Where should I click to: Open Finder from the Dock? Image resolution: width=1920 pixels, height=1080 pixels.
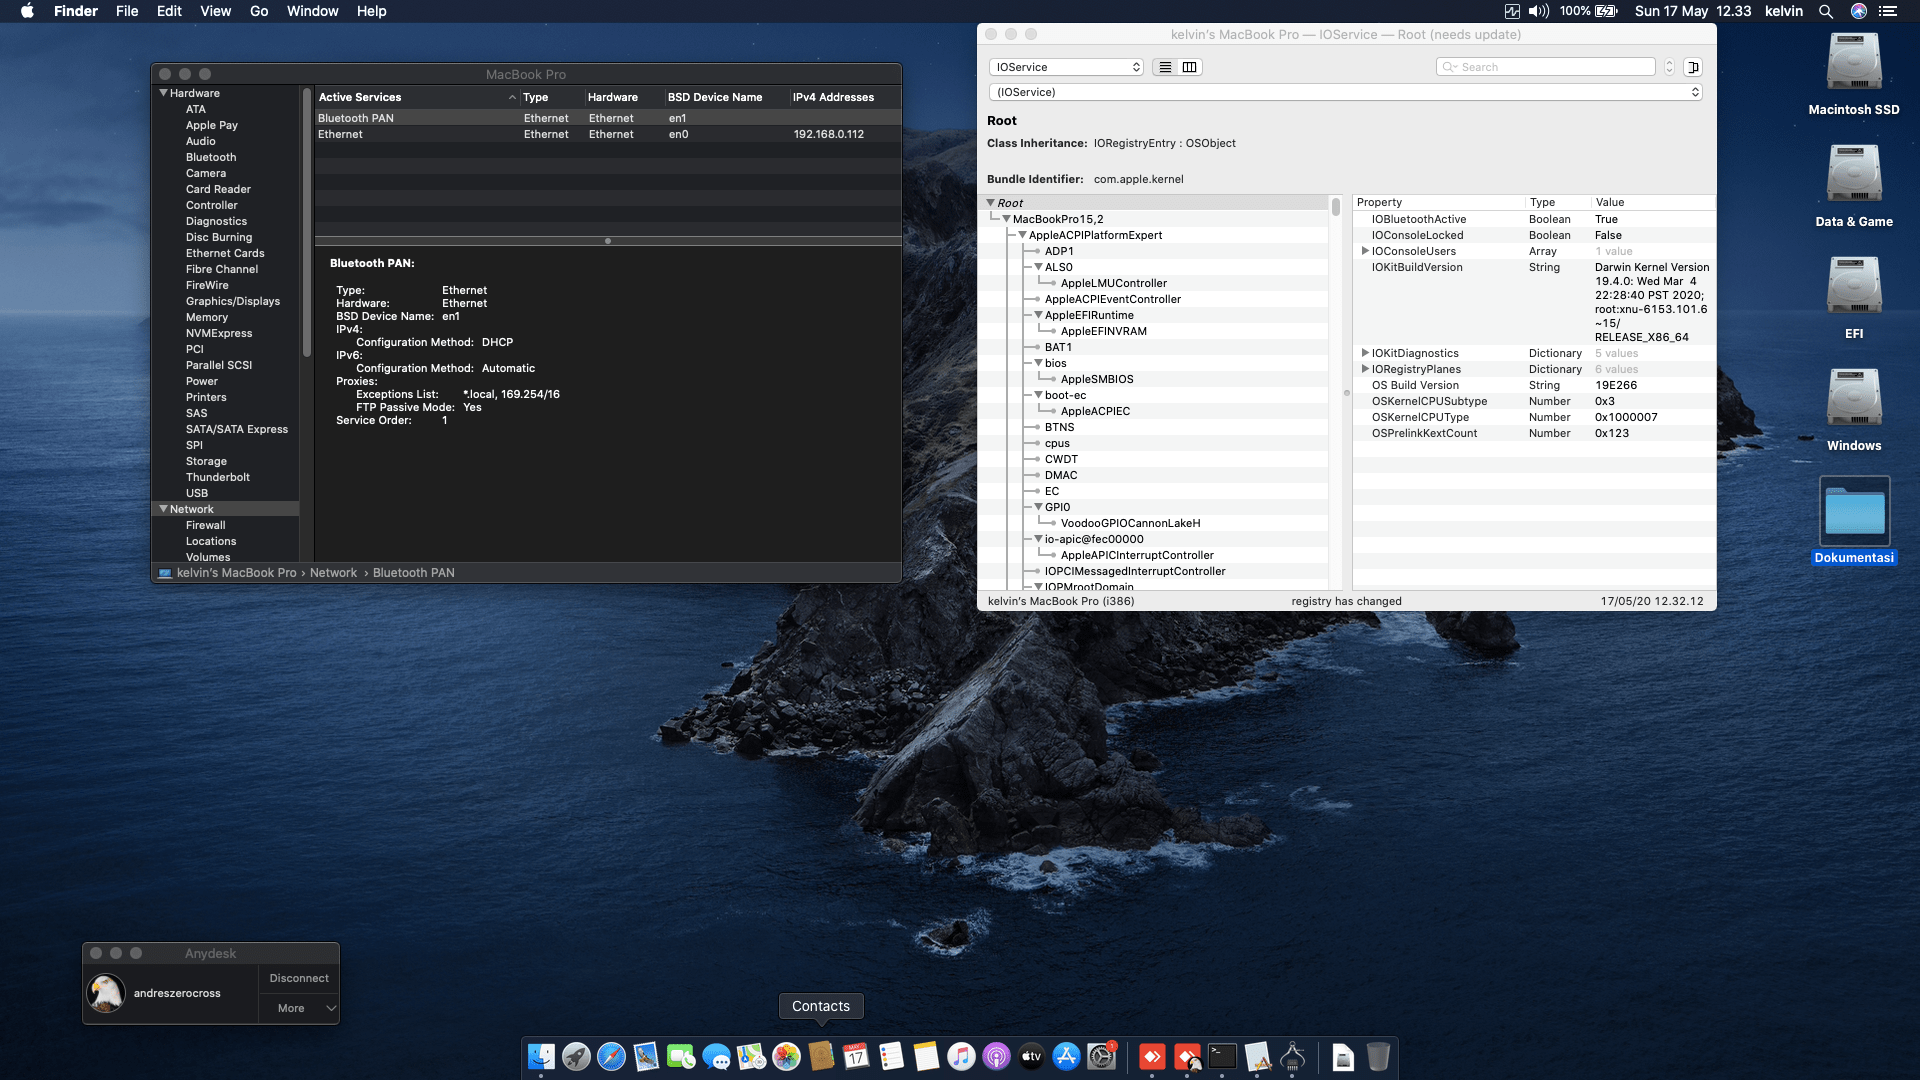coord(541,1056)
